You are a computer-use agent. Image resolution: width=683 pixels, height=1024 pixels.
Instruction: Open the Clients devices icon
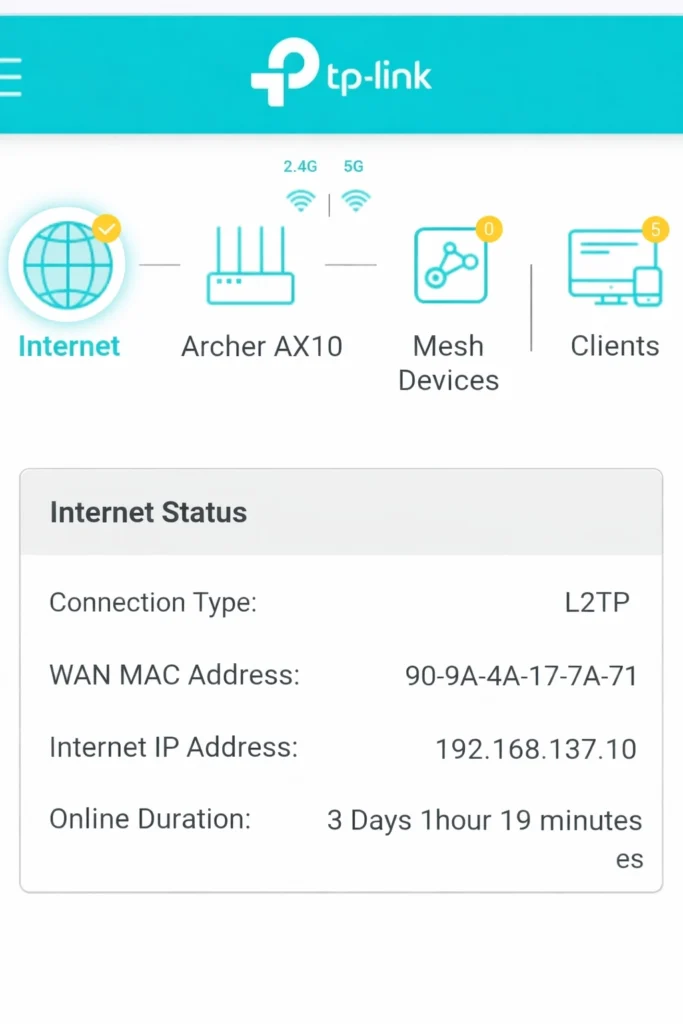tap(613, 268)
